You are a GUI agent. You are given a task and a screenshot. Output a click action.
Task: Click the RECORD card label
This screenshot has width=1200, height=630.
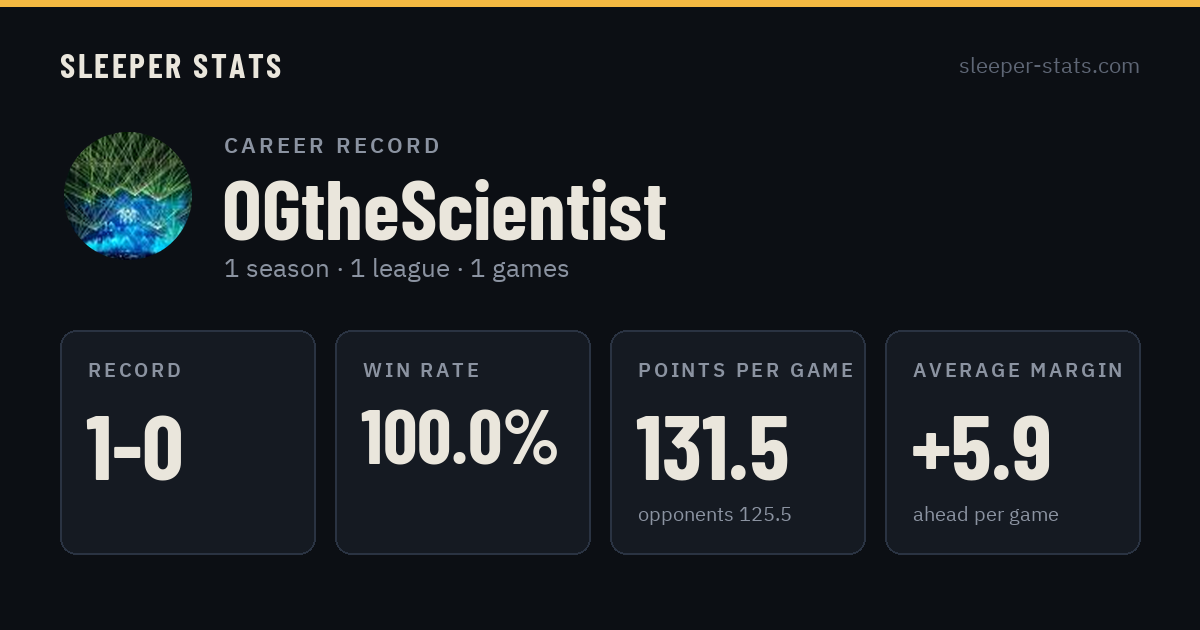135,371
